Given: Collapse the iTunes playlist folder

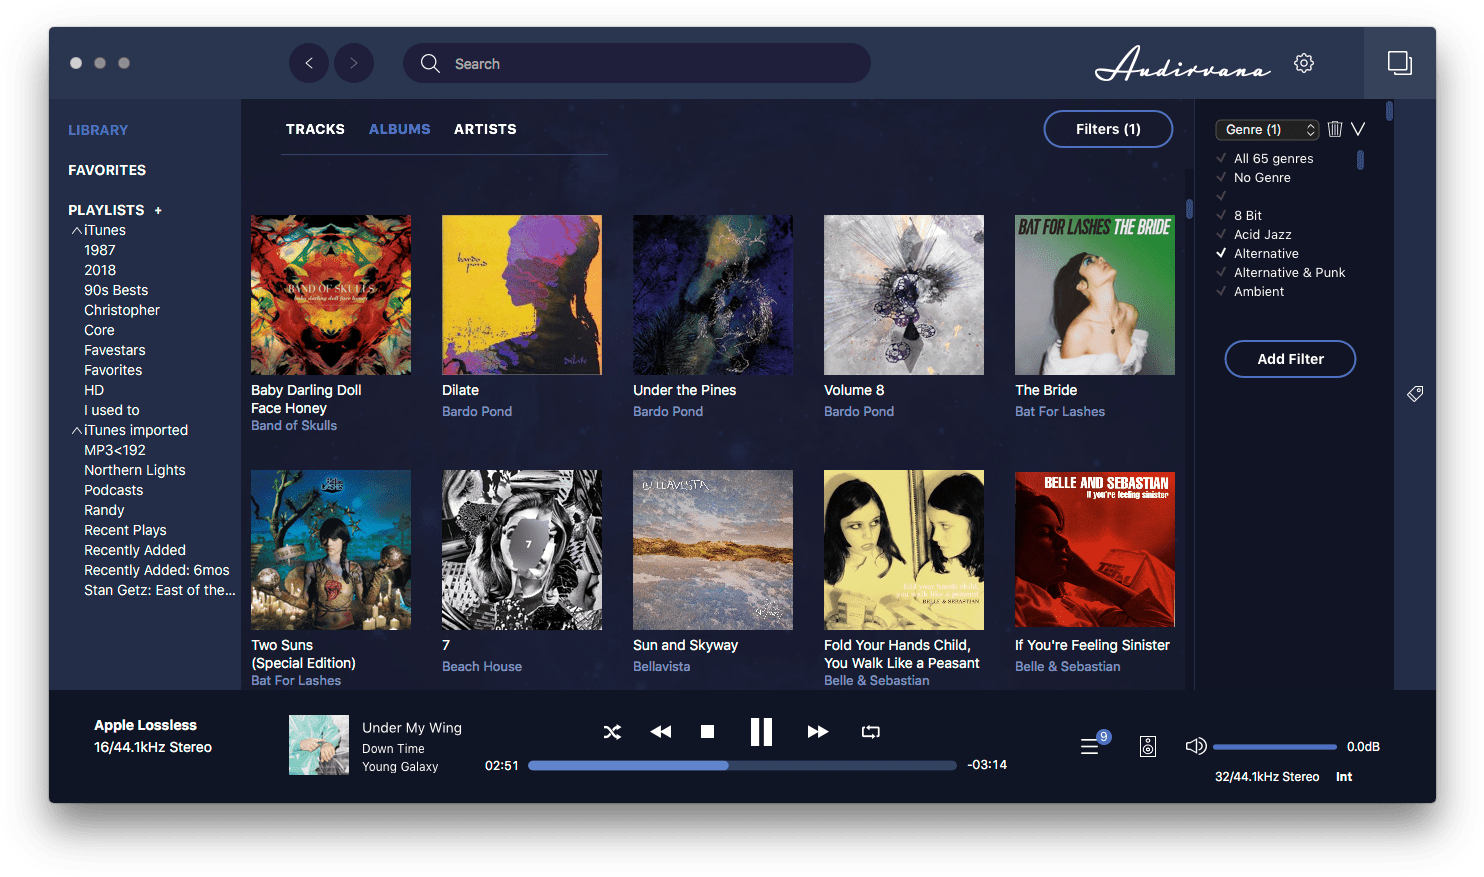Looking at the screenshot, I should (76, 230).
